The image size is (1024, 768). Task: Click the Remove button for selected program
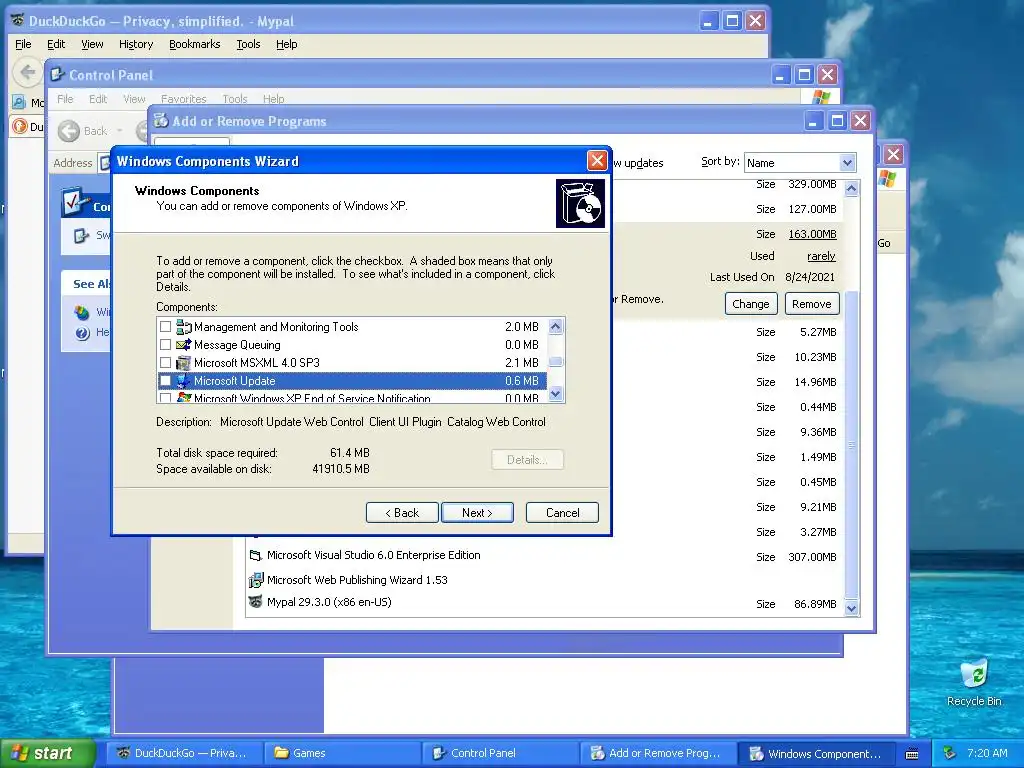pos(812,304)
